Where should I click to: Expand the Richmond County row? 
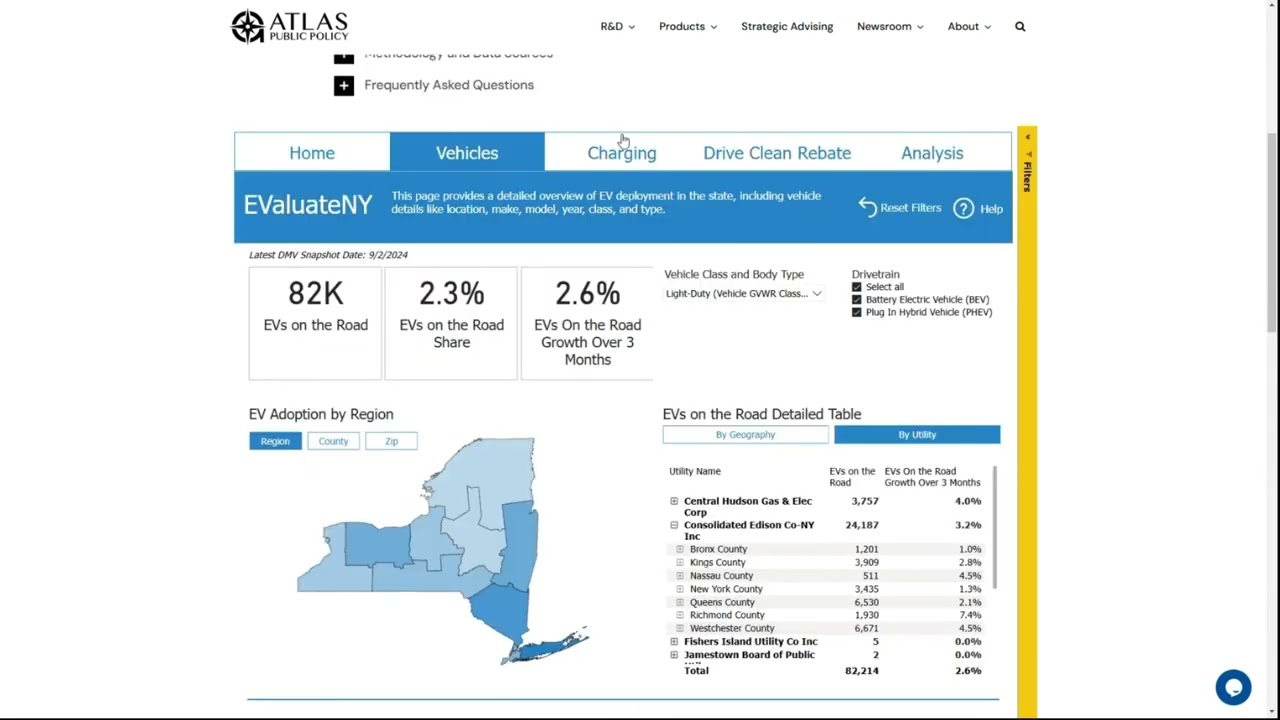click(680, 615)
